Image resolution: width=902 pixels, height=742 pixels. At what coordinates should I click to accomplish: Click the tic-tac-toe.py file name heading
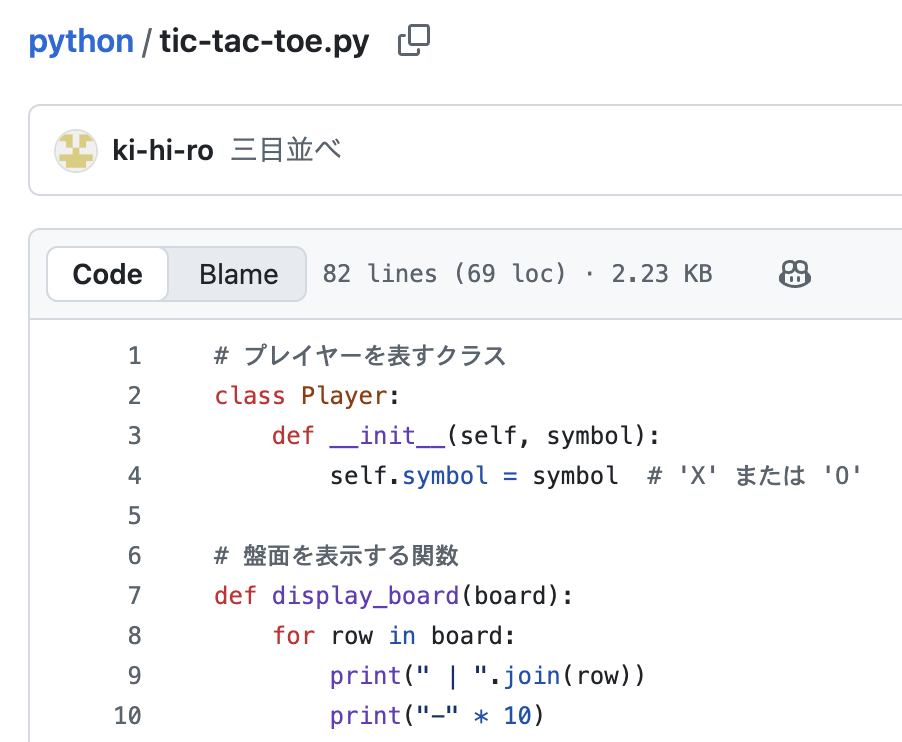pyautogui.click(x=264, y=42)
